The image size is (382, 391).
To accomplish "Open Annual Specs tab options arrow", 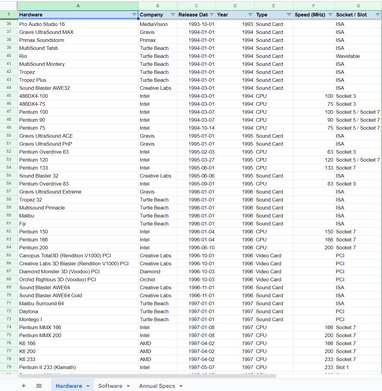I will click(181, 386).
